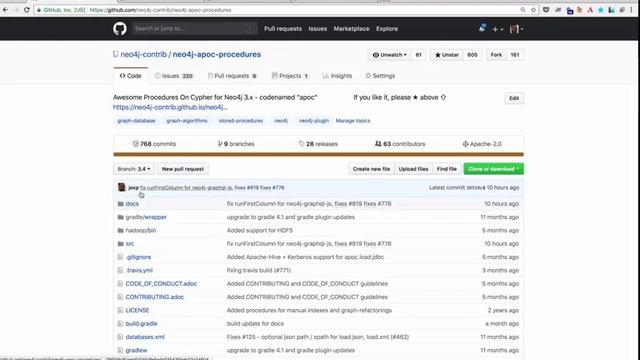Image resolution: width=640 pixels, height=360 pixels.
Task: Click the graph-algorithms topic tag
Action: (187, 121)
